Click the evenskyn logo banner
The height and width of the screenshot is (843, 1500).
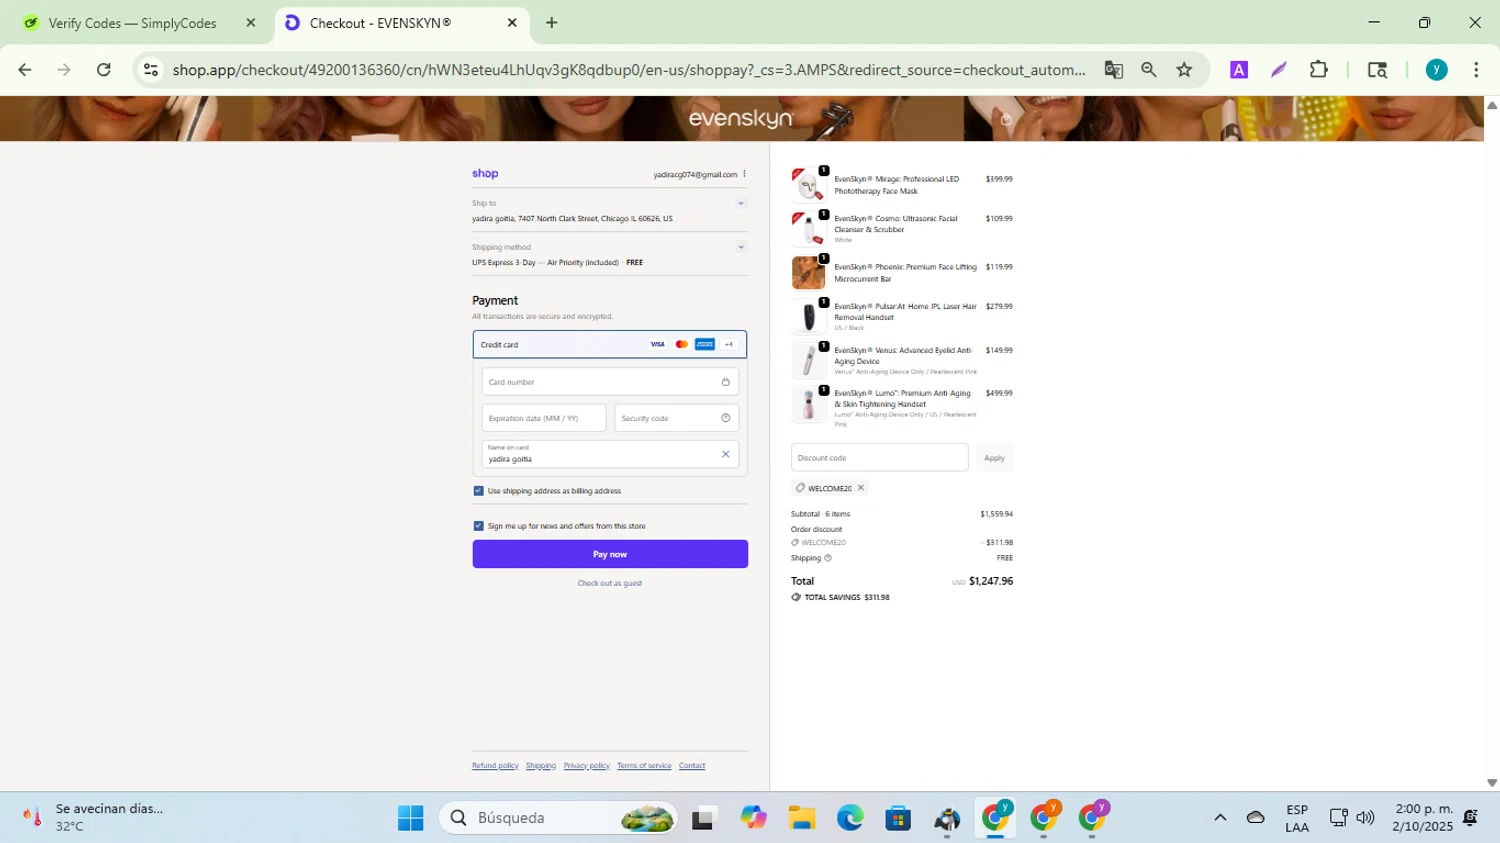[x=741, y=119]
